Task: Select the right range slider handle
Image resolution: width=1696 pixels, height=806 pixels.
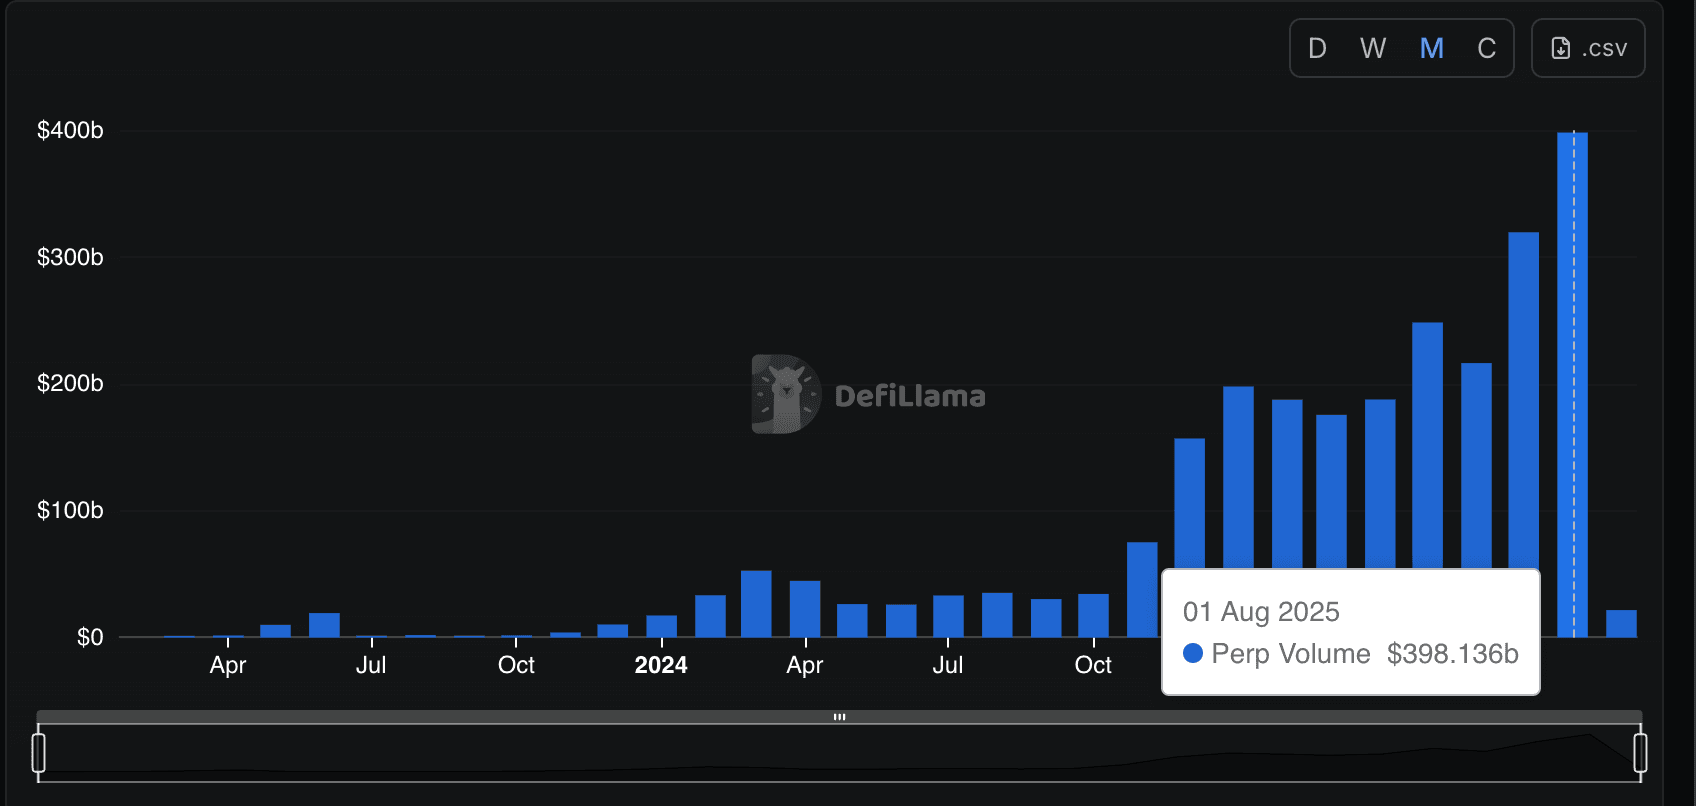Action: coord(1640,753)
